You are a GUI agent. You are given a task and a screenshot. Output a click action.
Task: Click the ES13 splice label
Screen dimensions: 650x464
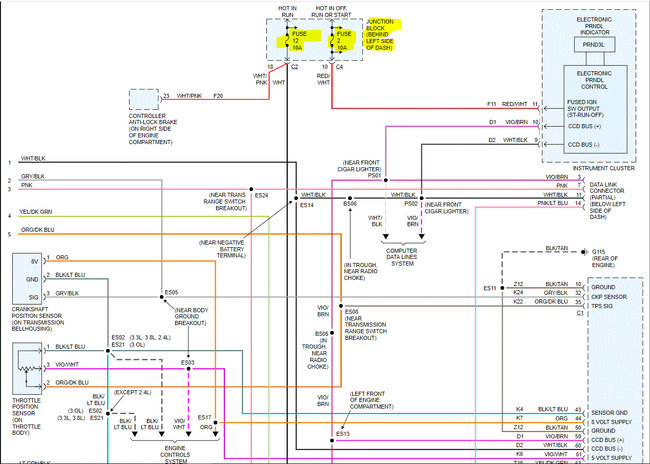tap(343, 434)
